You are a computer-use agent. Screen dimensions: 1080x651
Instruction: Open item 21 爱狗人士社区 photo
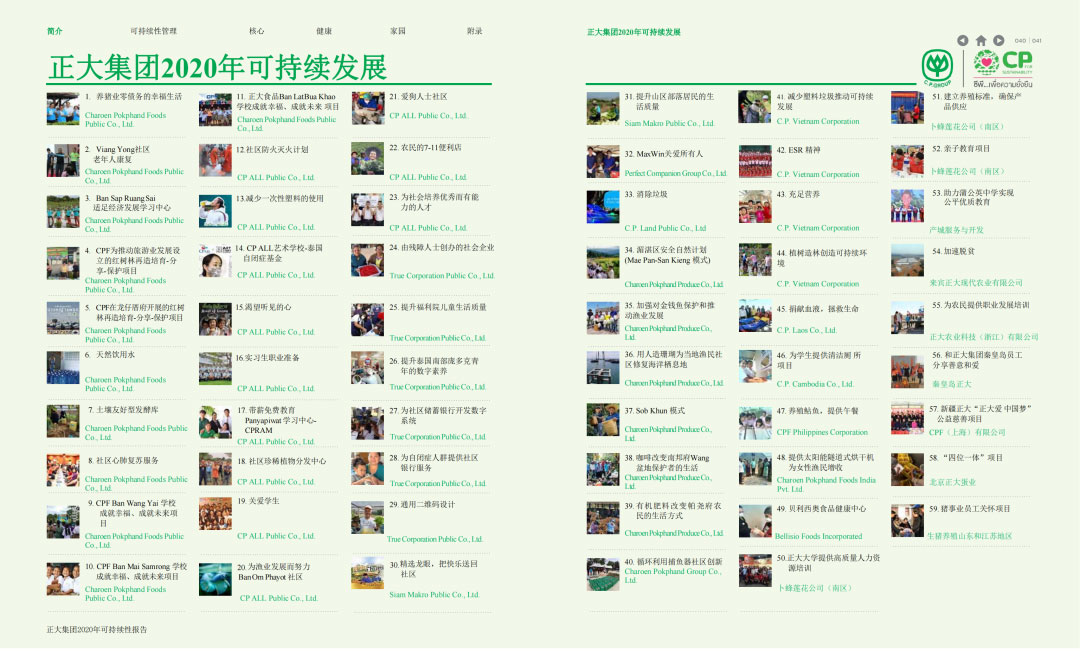[x=367, y=108]
